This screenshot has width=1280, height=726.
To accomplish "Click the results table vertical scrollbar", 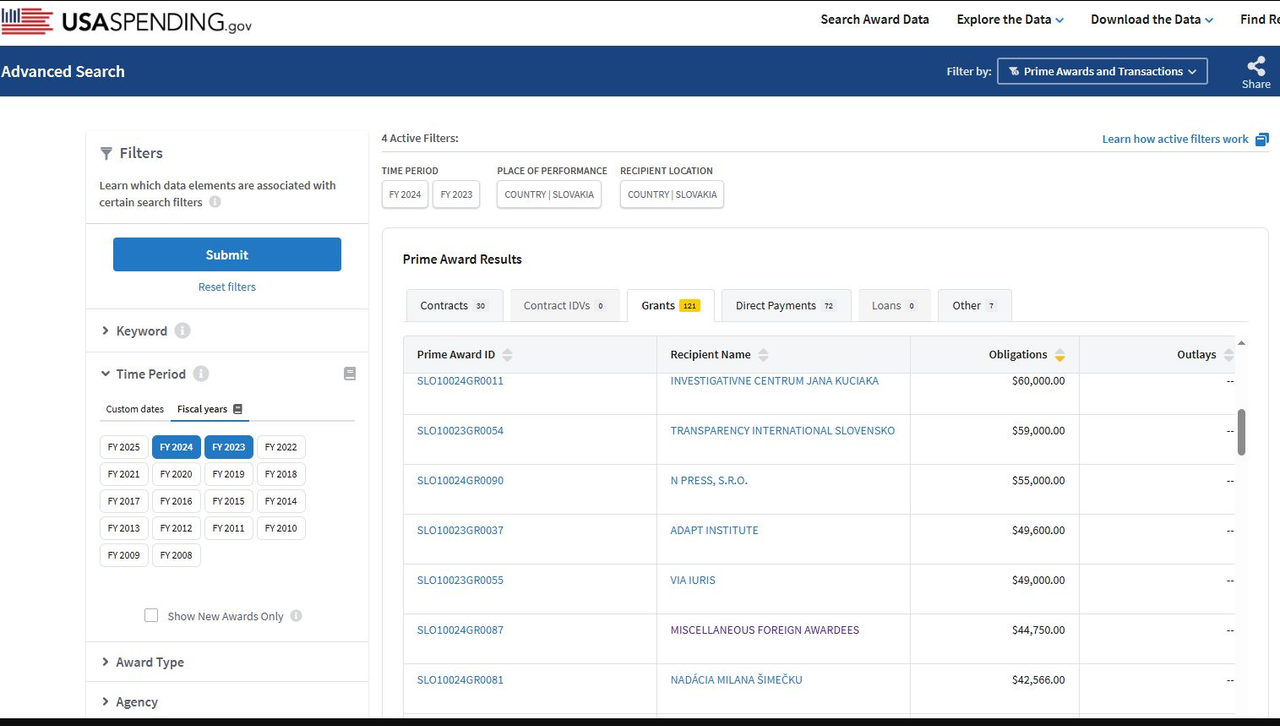I will [1242, 432].
